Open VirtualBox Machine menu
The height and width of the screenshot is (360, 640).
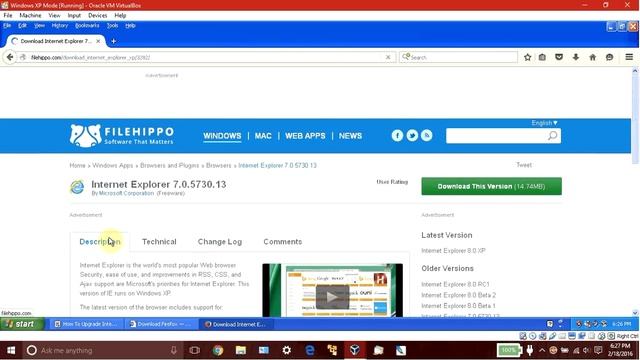[30, 16]
